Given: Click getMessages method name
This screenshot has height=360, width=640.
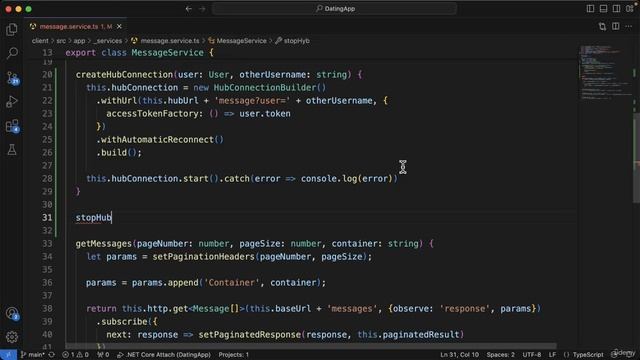Looking at the screenshot, I should tap(104, 244).
